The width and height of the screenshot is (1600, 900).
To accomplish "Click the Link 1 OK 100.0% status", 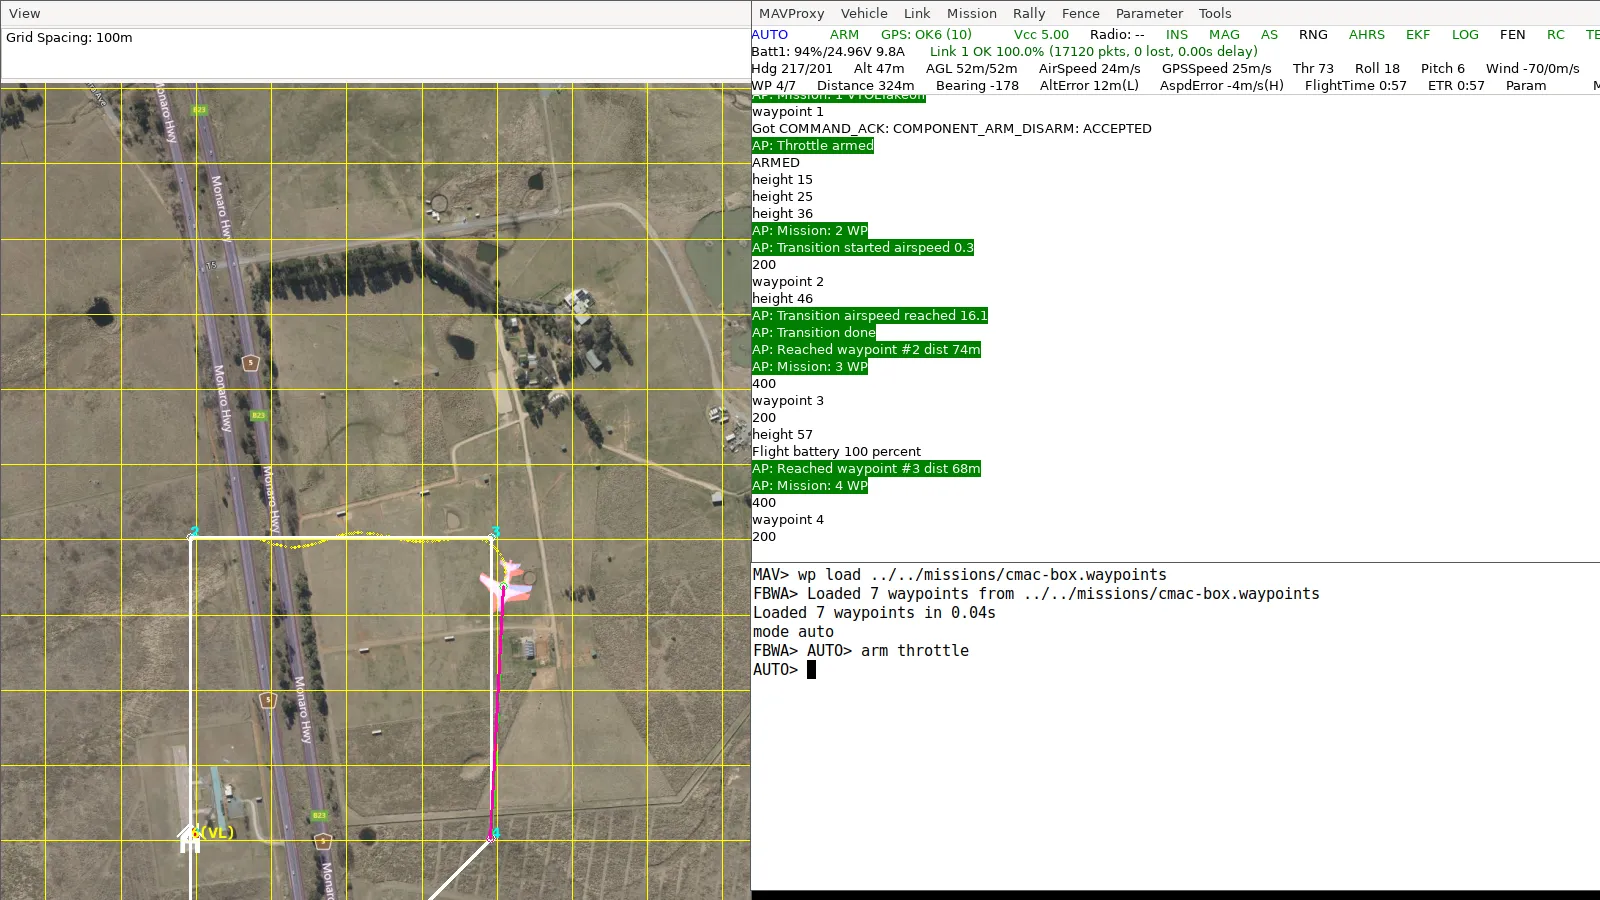I will tap(1093, 51).
